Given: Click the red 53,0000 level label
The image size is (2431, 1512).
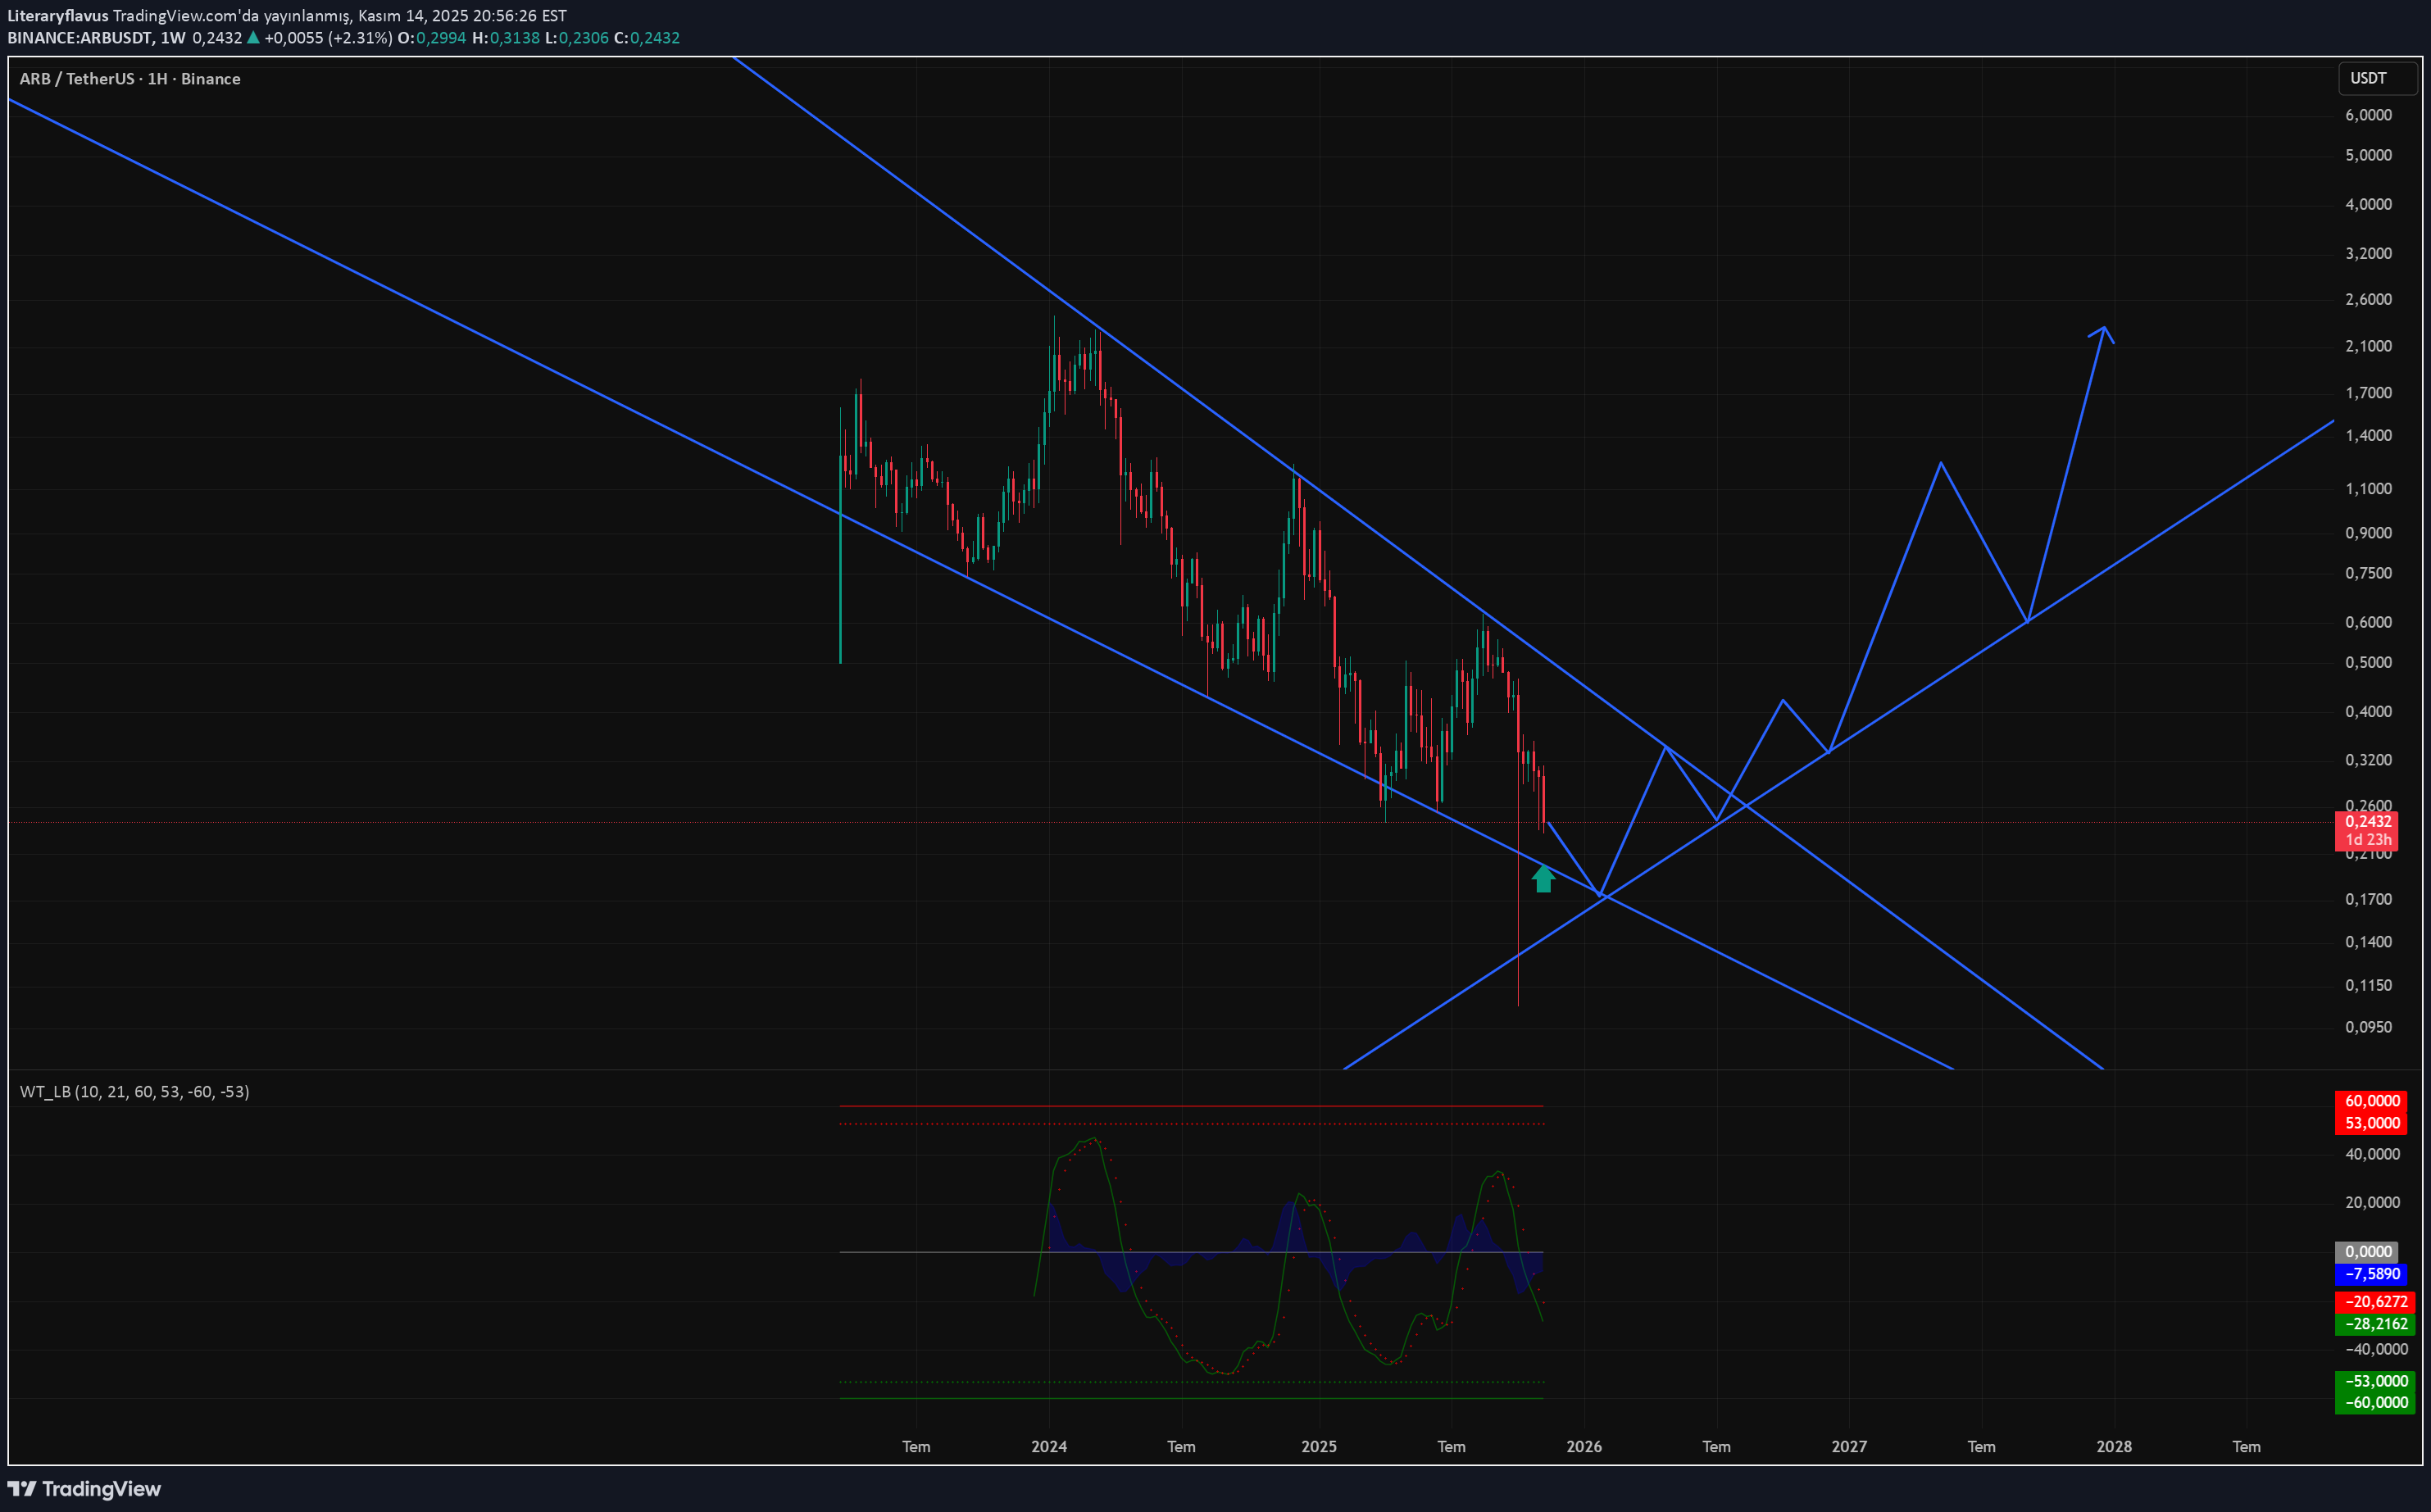Looking at the screenshot, I should 2371,1123.
